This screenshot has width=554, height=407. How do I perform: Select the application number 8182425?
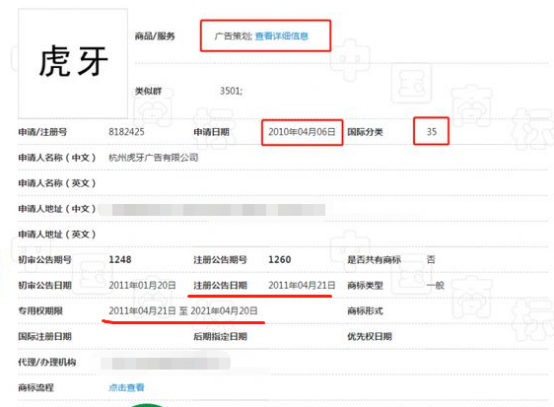[126, 132]
